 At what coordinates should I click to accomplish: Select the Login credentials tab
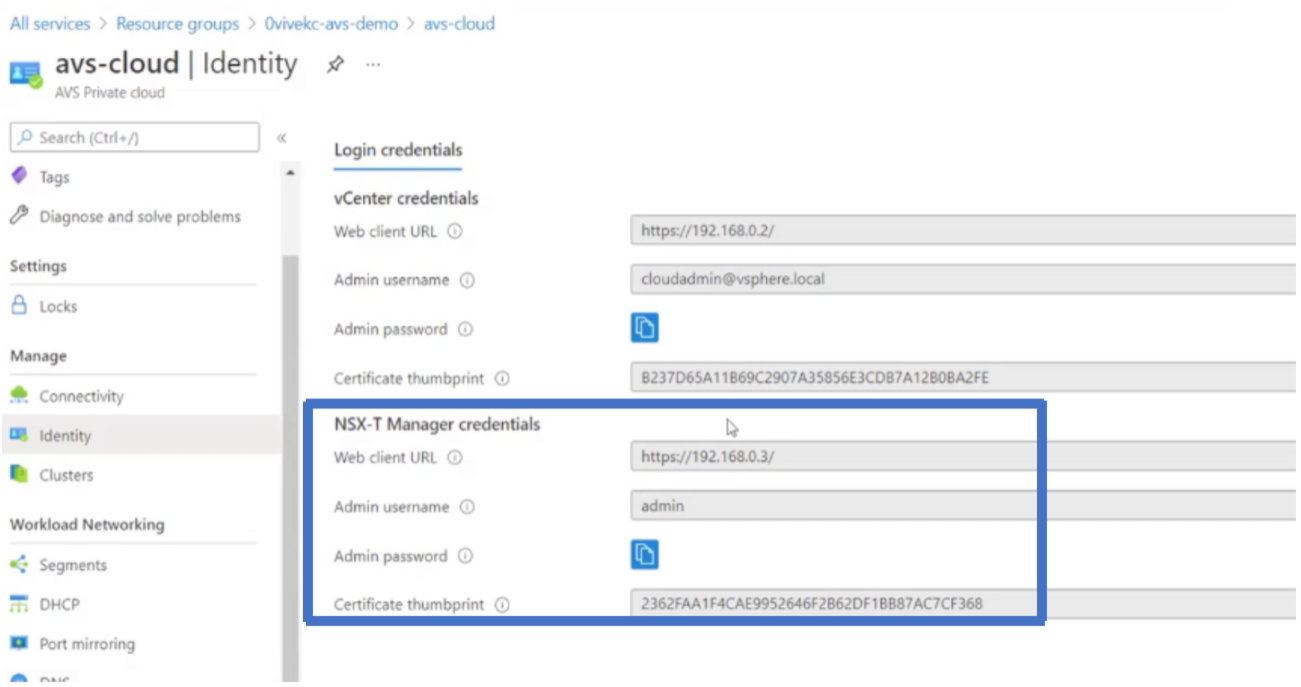398,150
